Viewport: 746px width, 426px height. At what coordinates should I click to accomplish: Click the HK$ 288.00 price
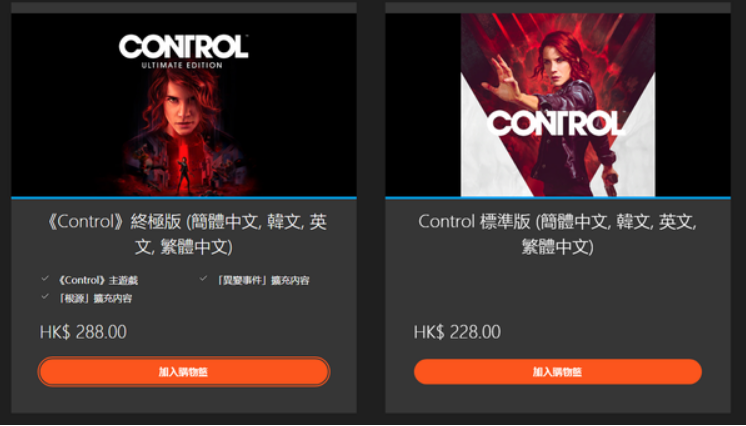coord(83,332)
